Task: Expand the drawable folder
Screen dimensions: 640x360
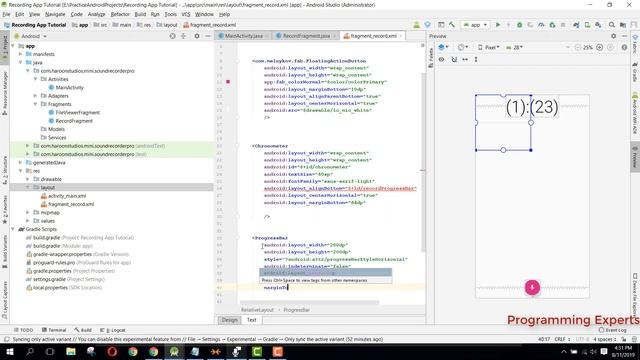Action: click(28, 179)
